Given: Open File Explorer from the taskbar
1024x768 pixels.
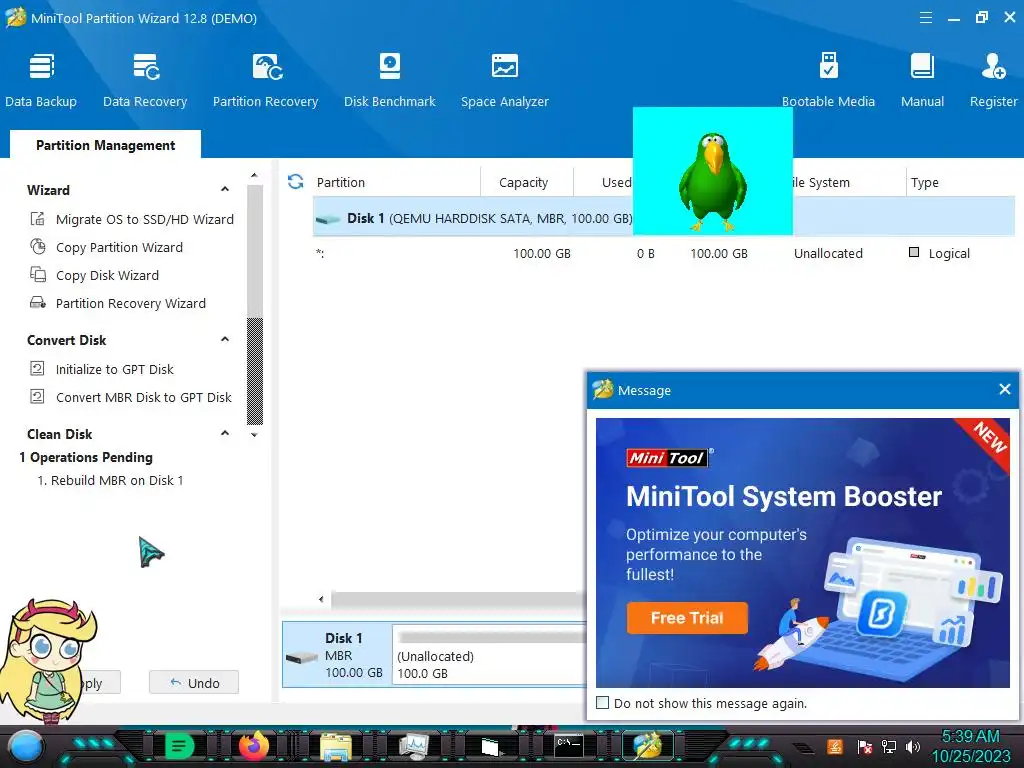Looking at the screenshot, I should coord(336,746).
